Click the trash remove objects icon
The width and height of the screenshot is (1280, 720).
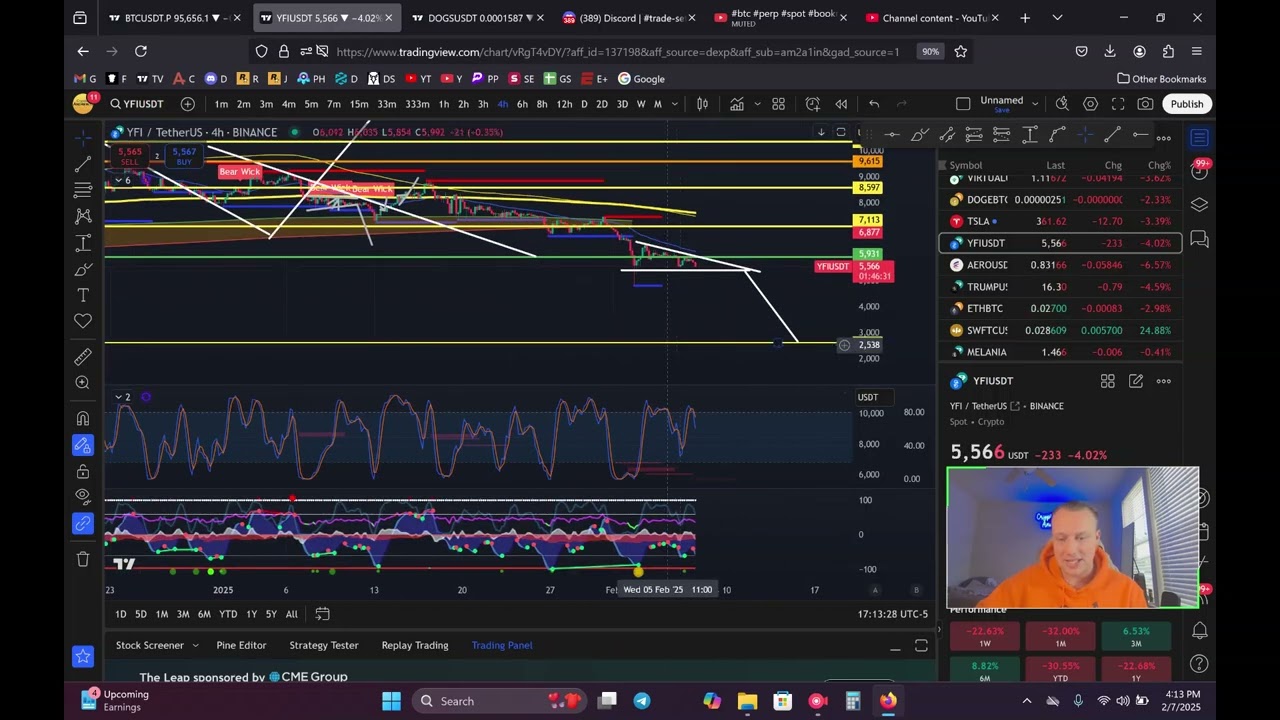point(83,559)
